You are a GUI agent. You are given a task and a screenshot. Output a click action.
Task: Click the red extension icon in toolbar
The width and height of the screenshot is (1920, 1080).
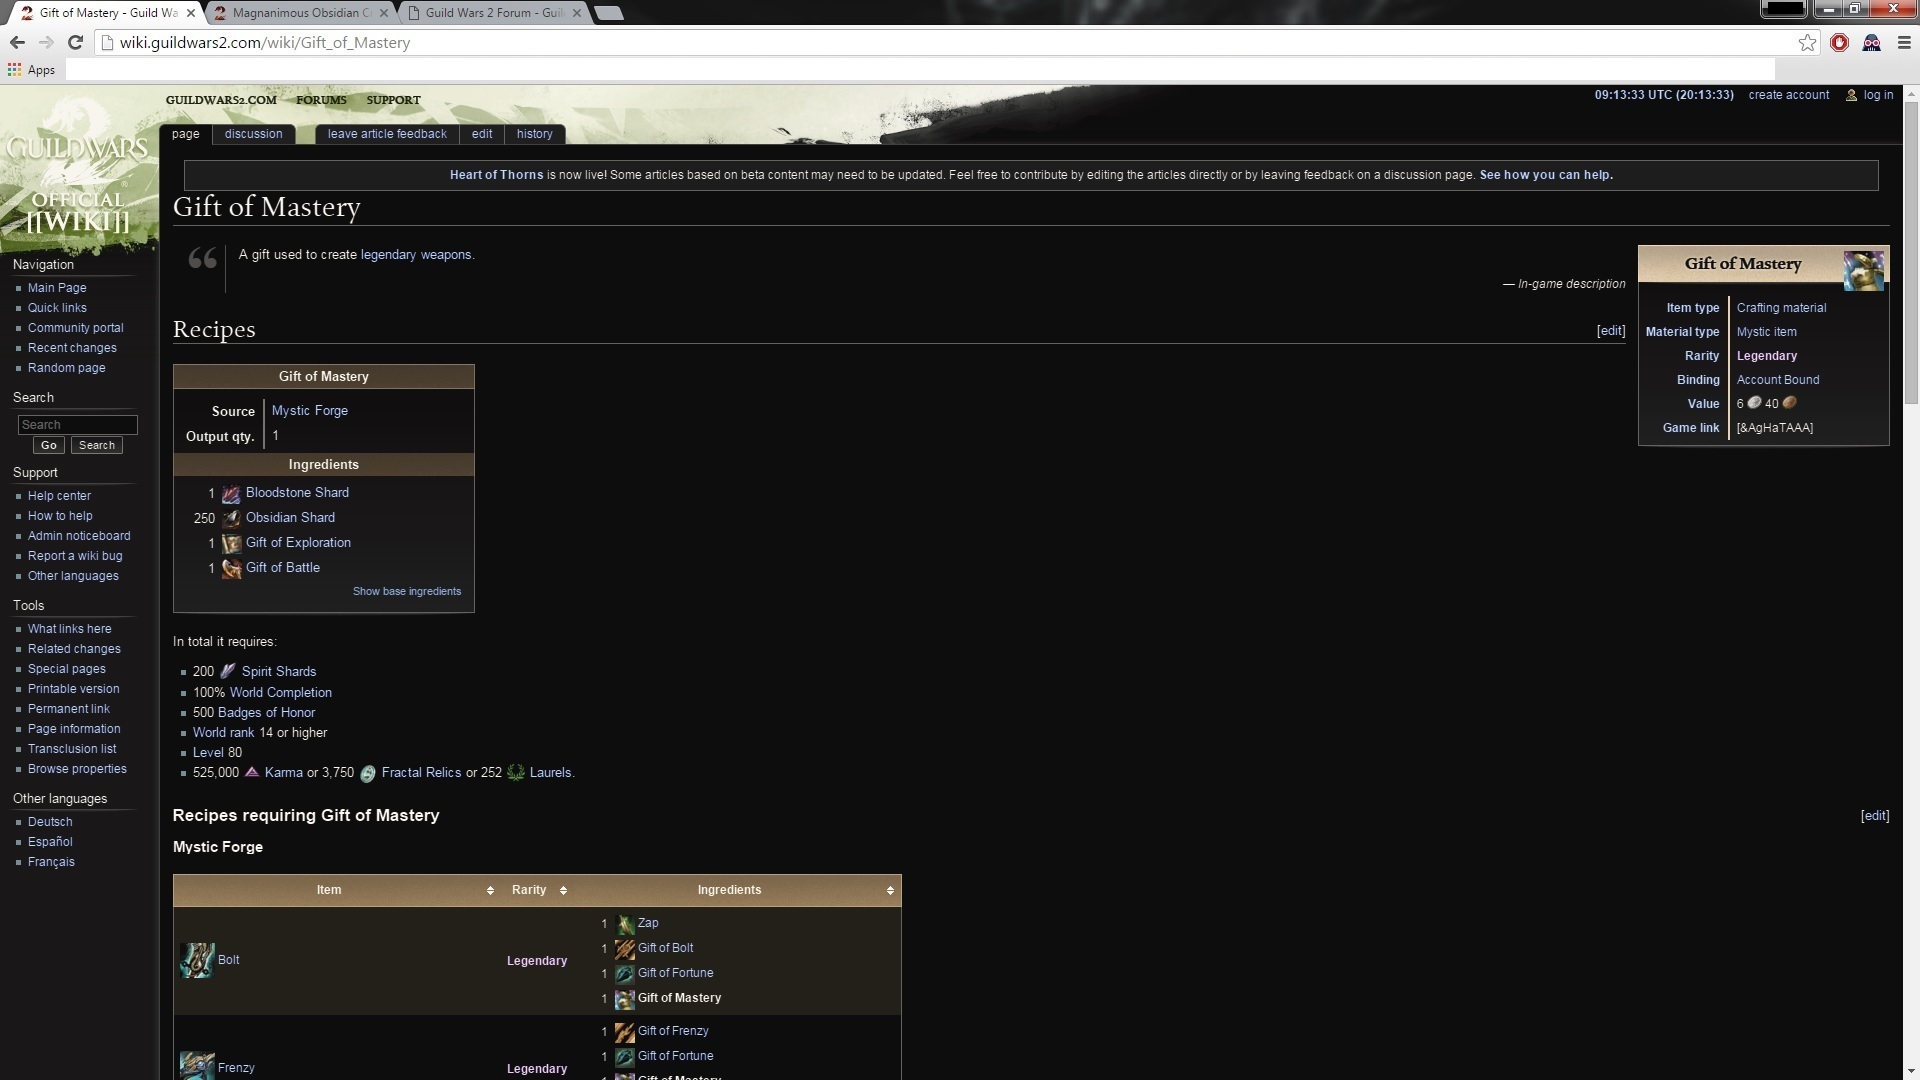(x=1839, y=42)
